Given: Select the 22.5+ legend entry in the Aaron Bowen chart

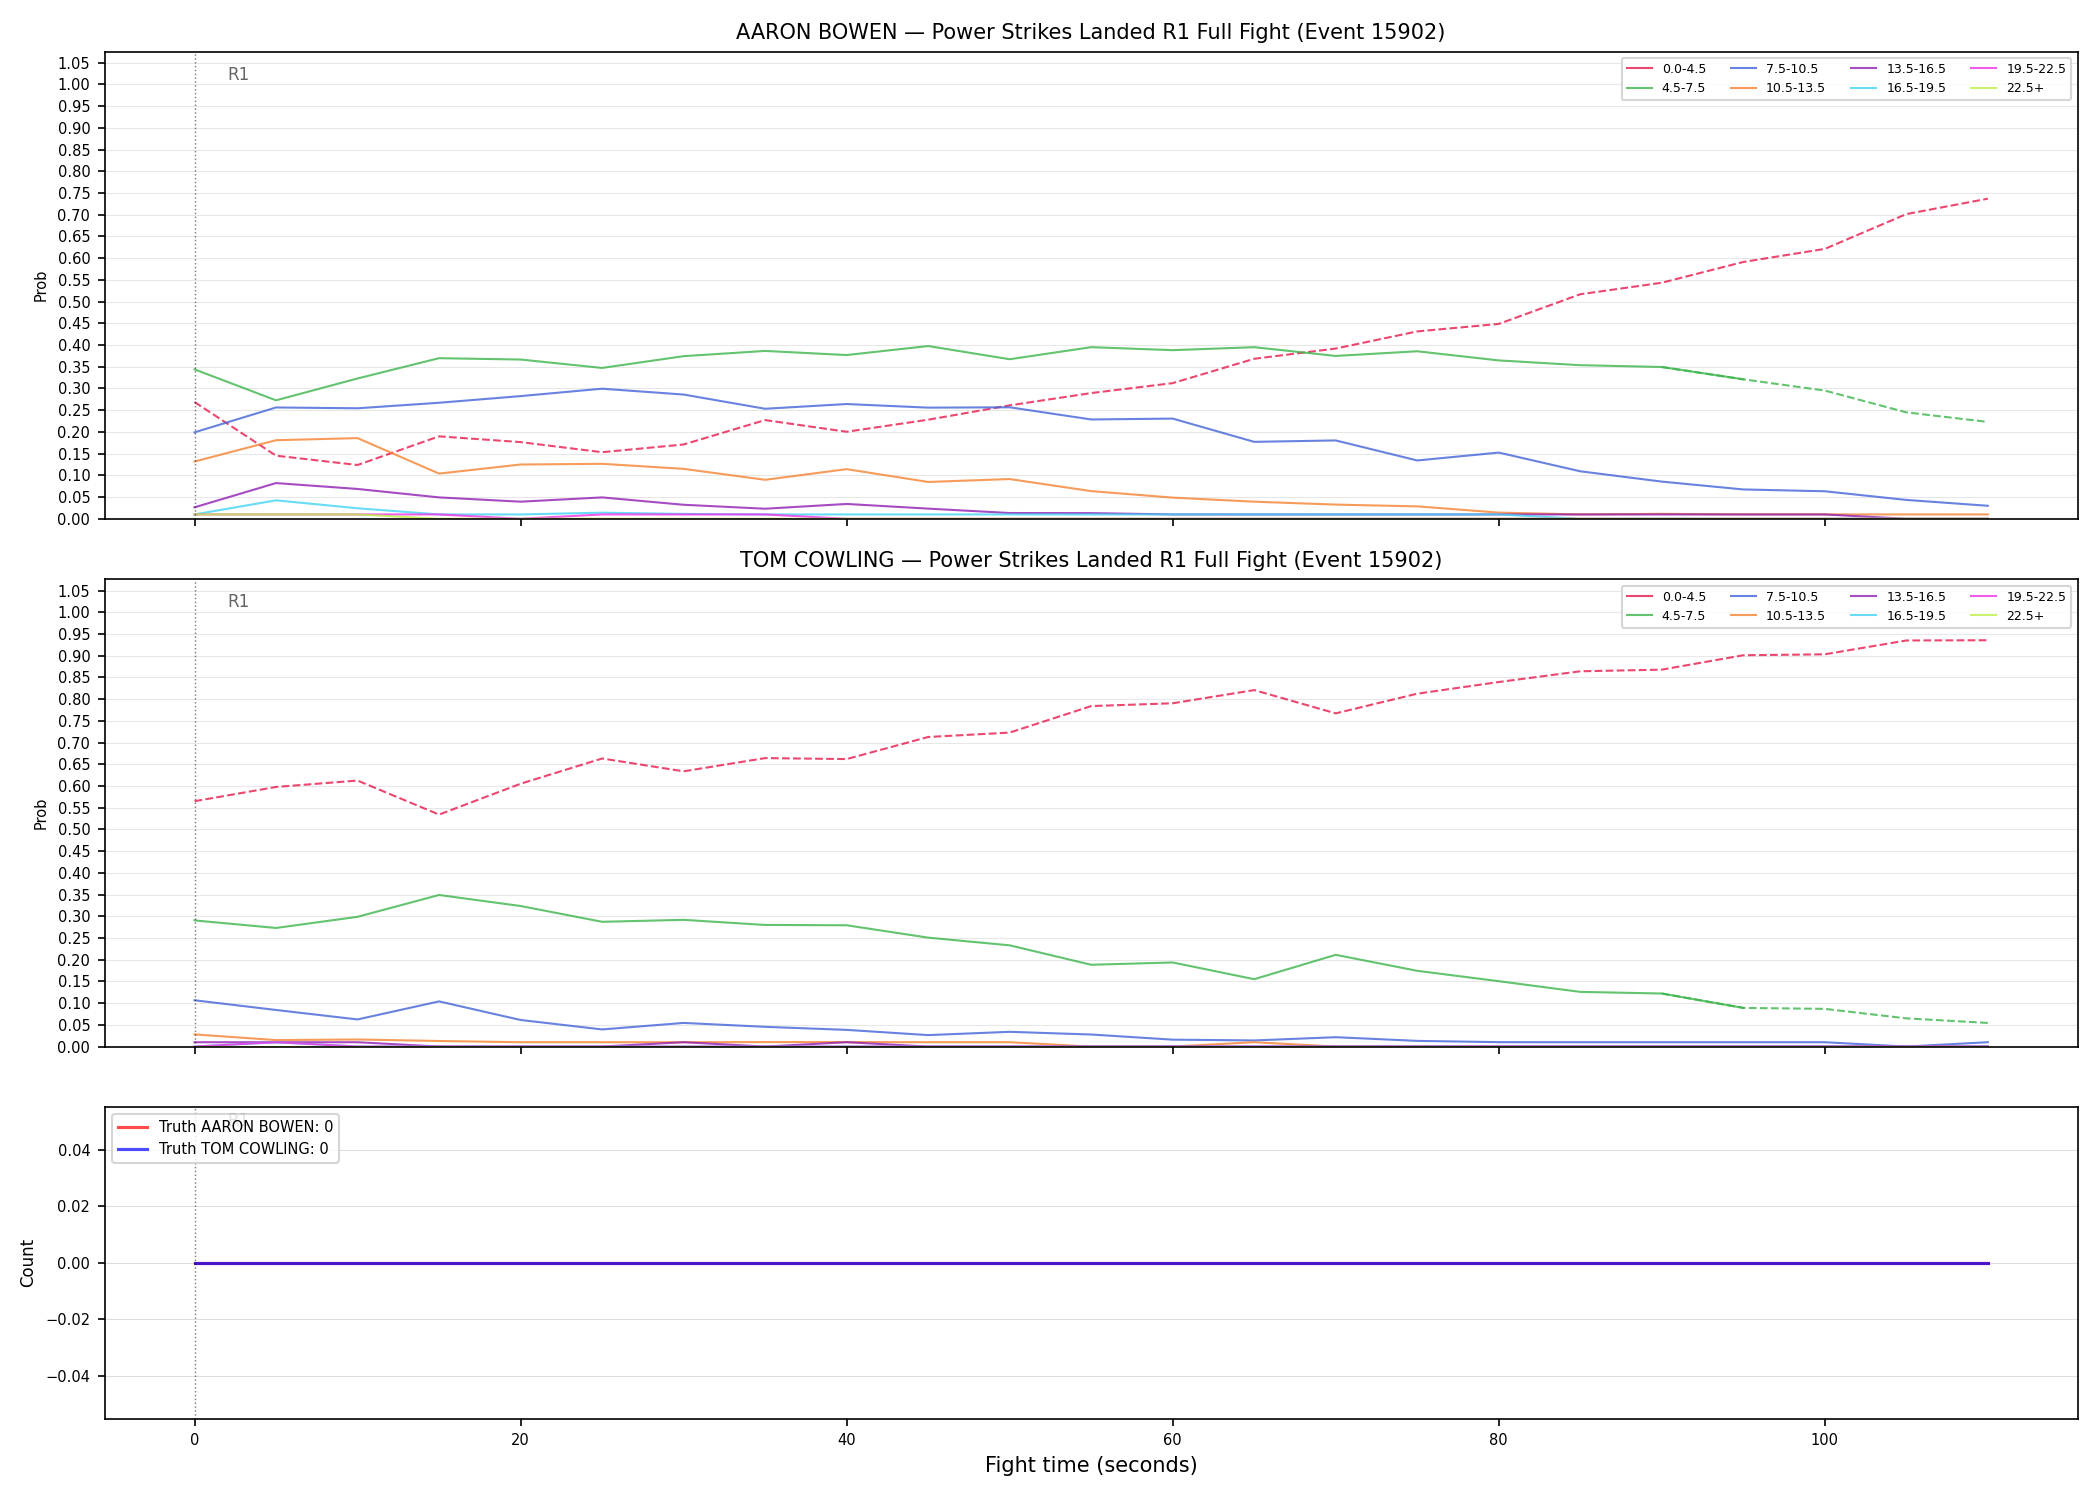Looking at the screenshot, I should click(x=2007, y=88).
